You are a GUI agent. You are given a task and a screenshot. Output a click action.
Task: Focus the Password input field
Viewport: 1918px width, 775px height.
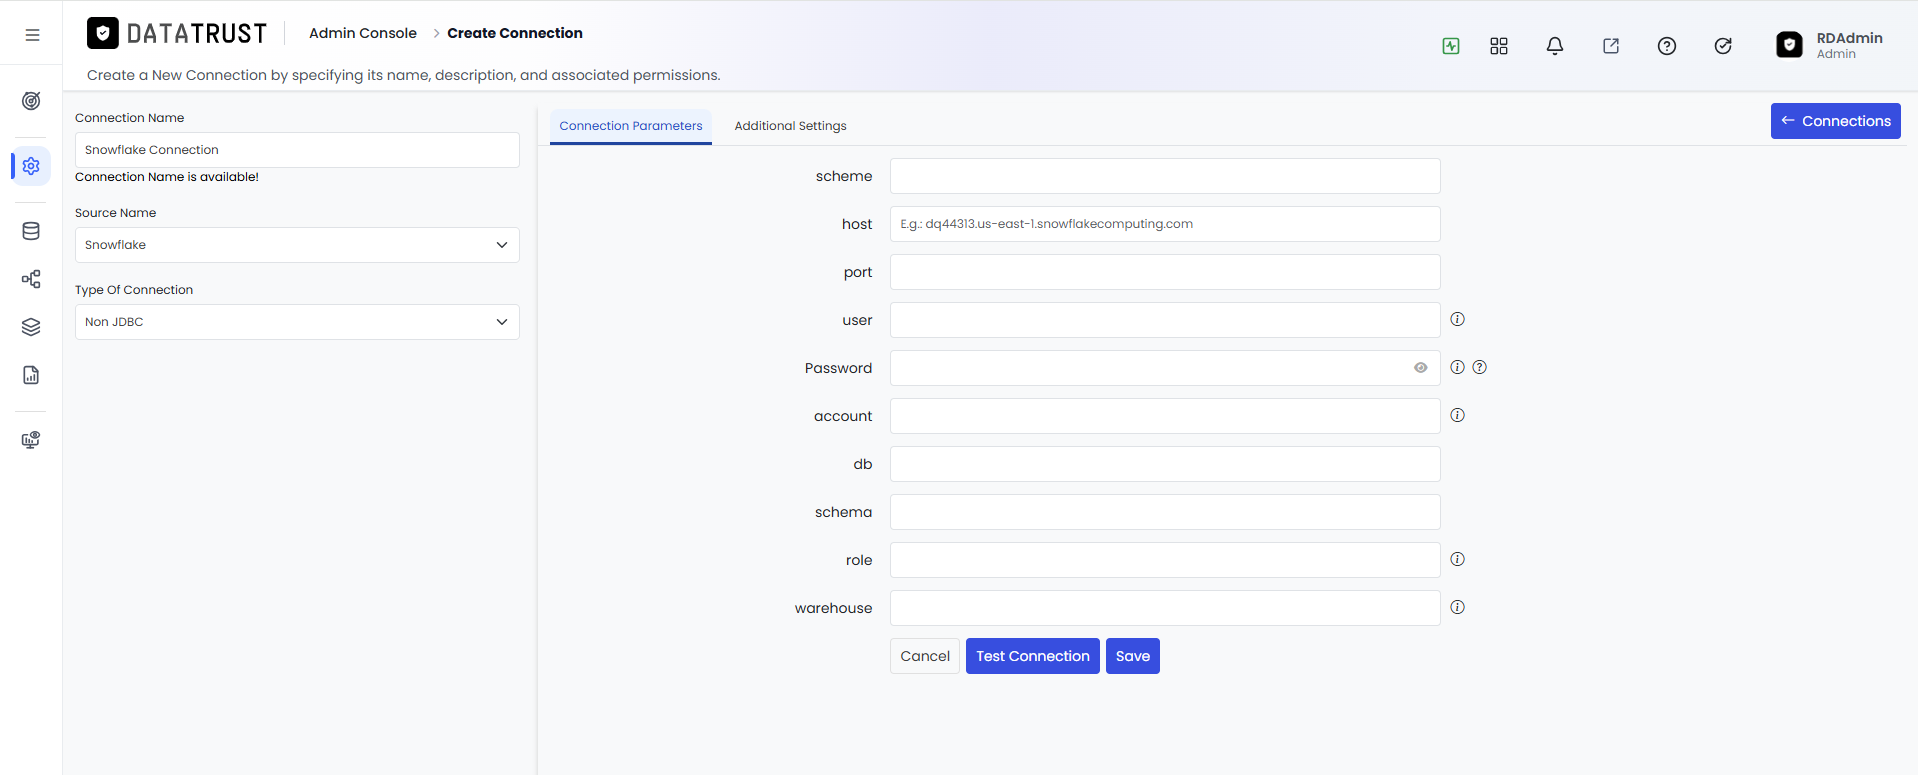tap(1165, 368)
